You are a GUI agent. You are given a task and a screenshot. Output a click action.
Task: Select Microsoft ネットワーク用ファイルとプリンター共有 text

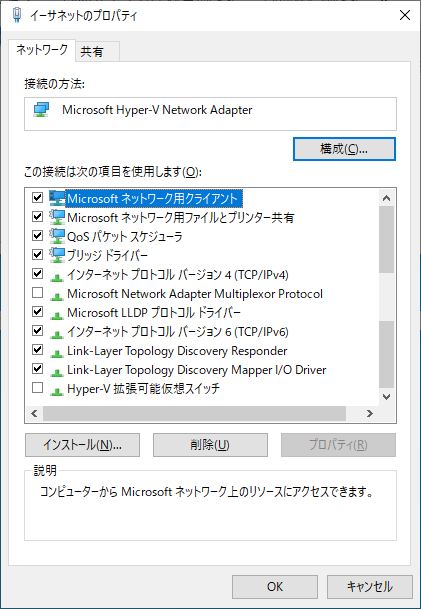coord(181,218)
